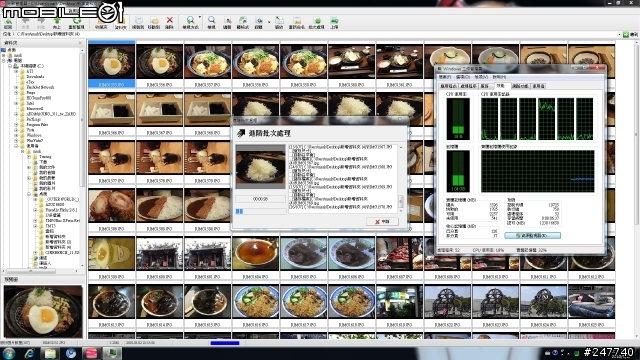The height and width of the screenshot is (360, 640).
Task: Click the large preview image panel
Action: coord(43,311)
